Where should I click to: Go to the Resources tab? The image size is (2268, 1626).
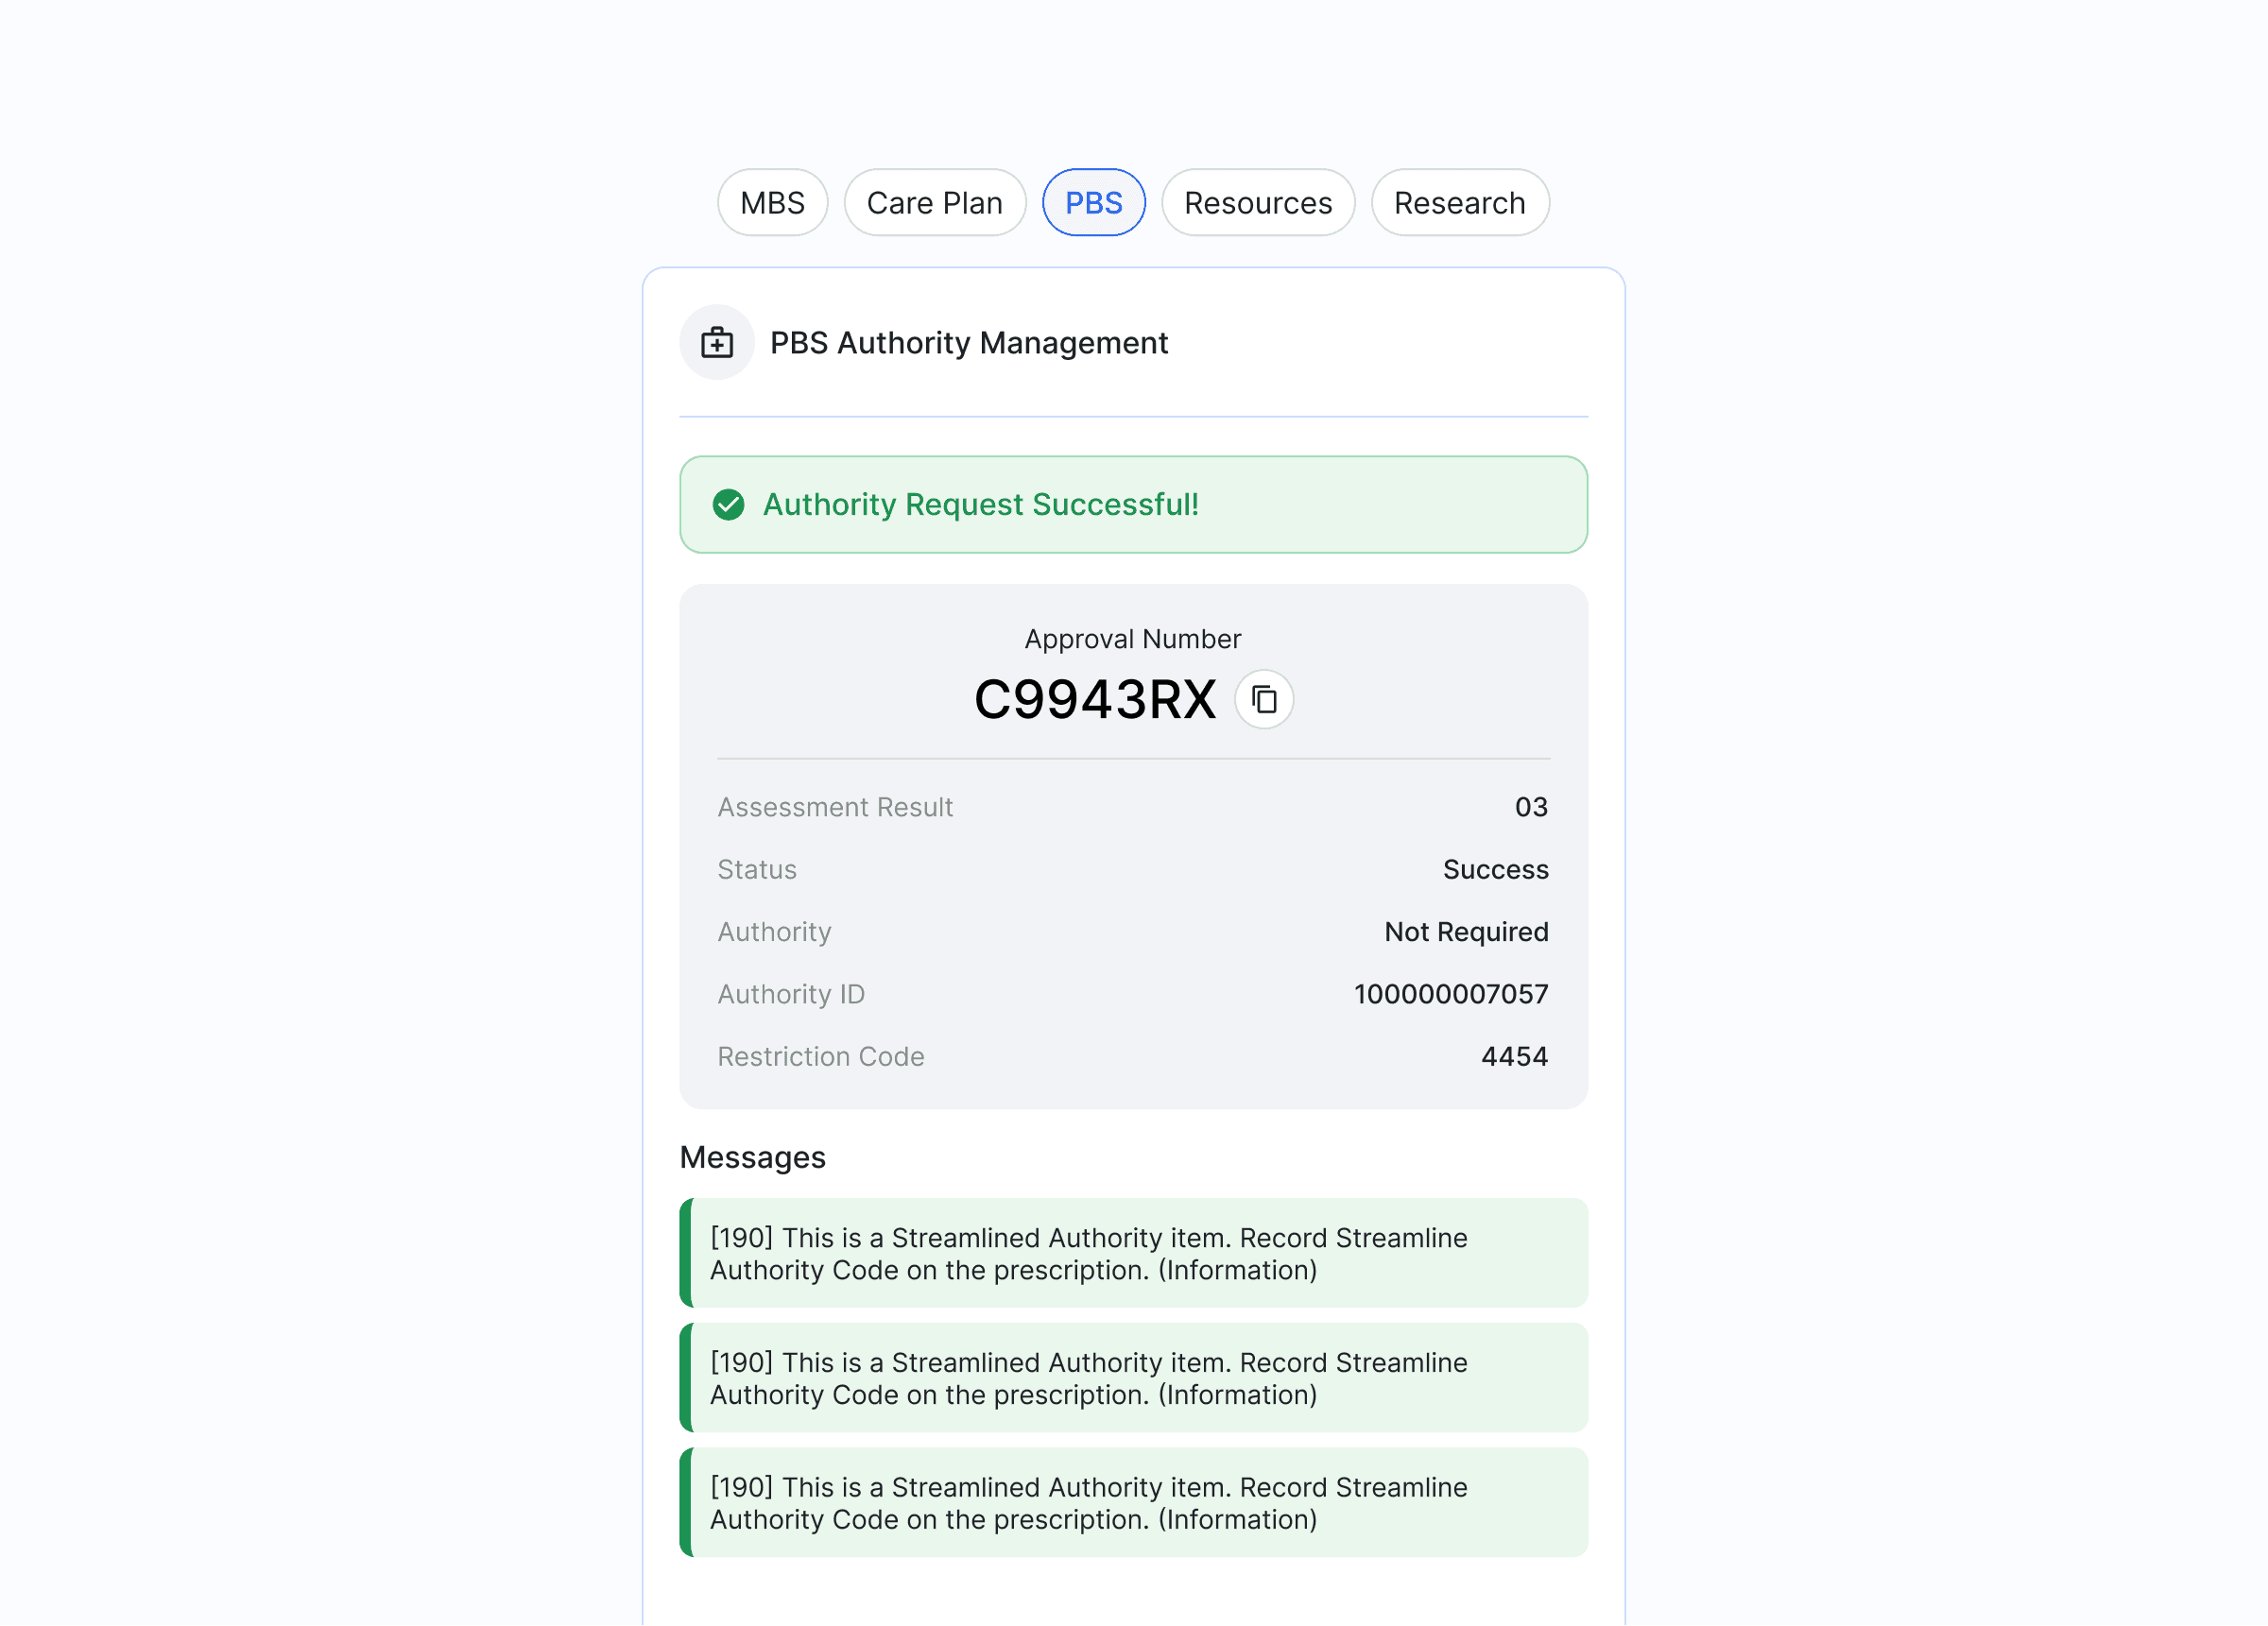(x=1257, y=203)
